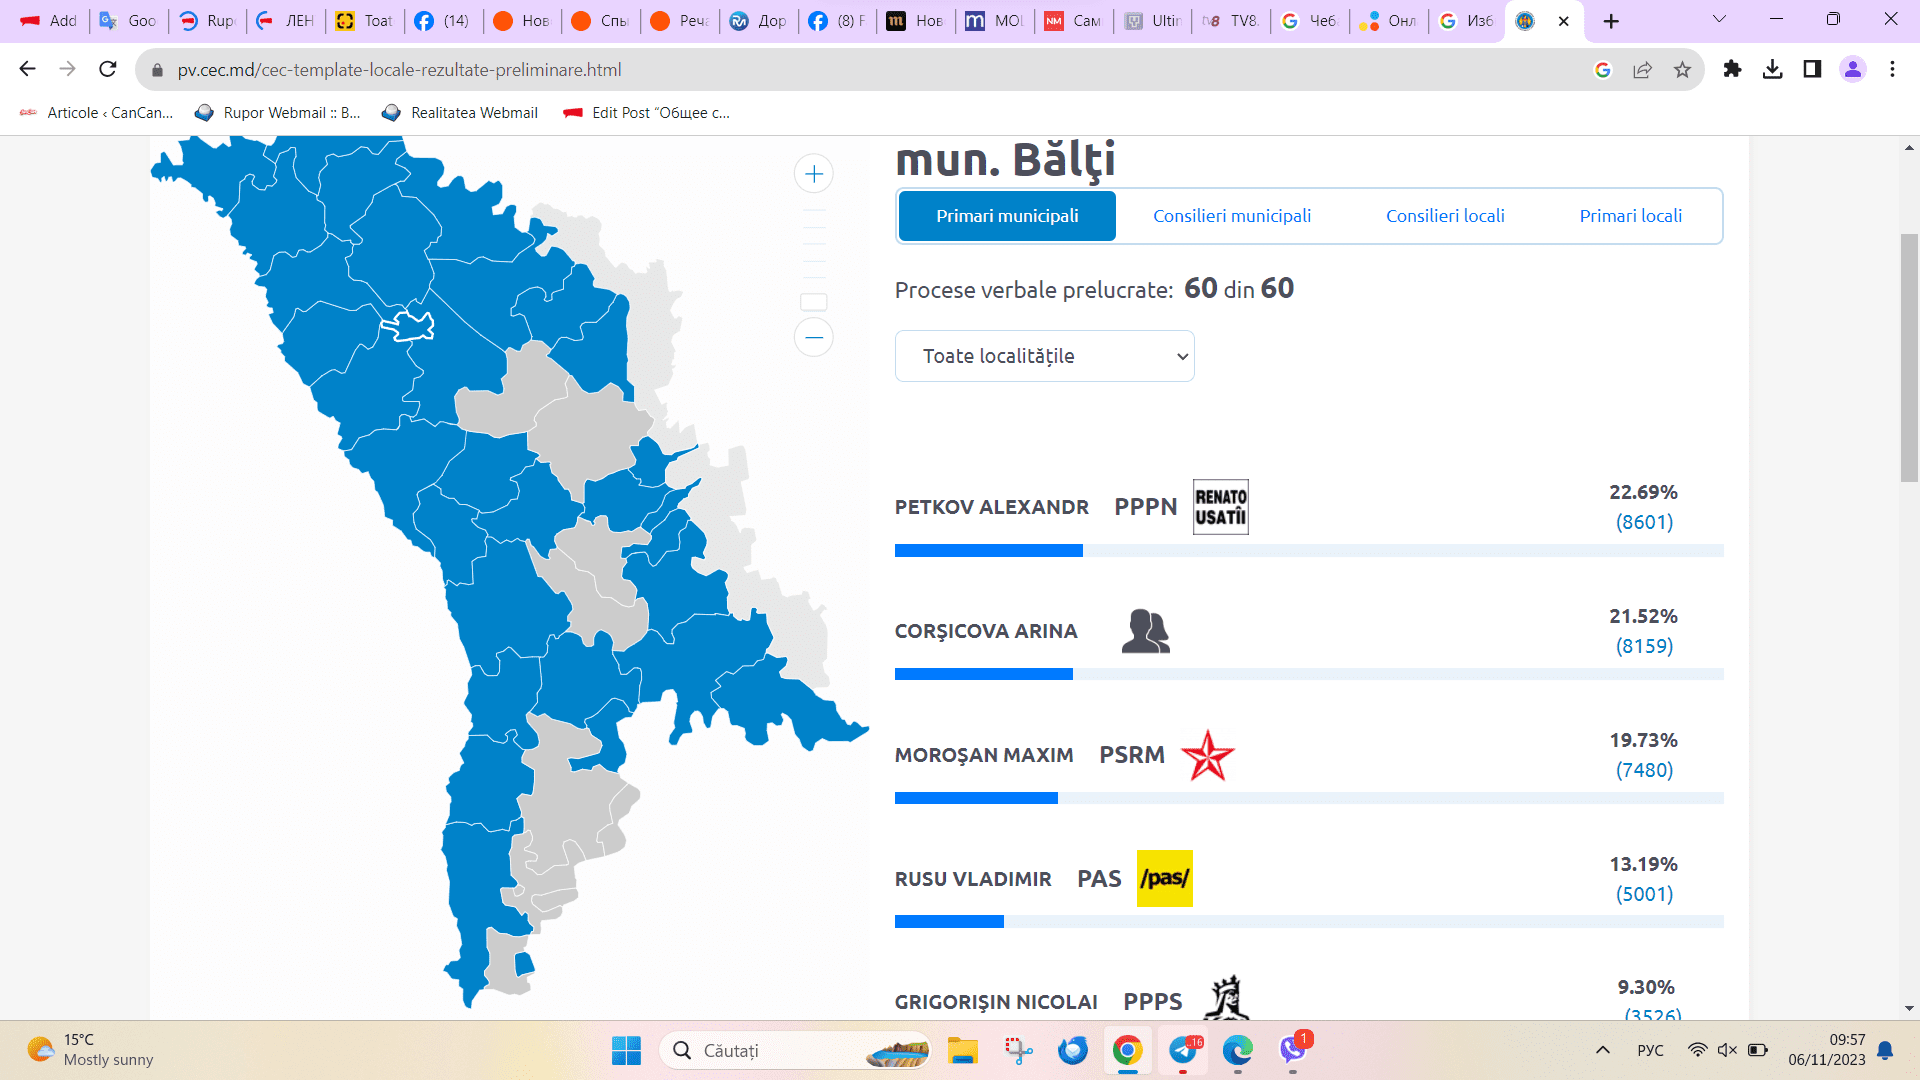Click the Renato Usatîi party logo

[x=1220, y=507]
